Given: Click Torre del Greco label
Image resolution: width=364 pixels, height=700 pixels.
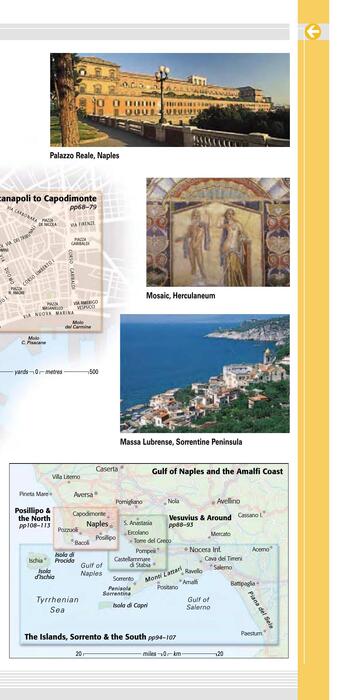Looking at the screenshot, I should 152,541.
